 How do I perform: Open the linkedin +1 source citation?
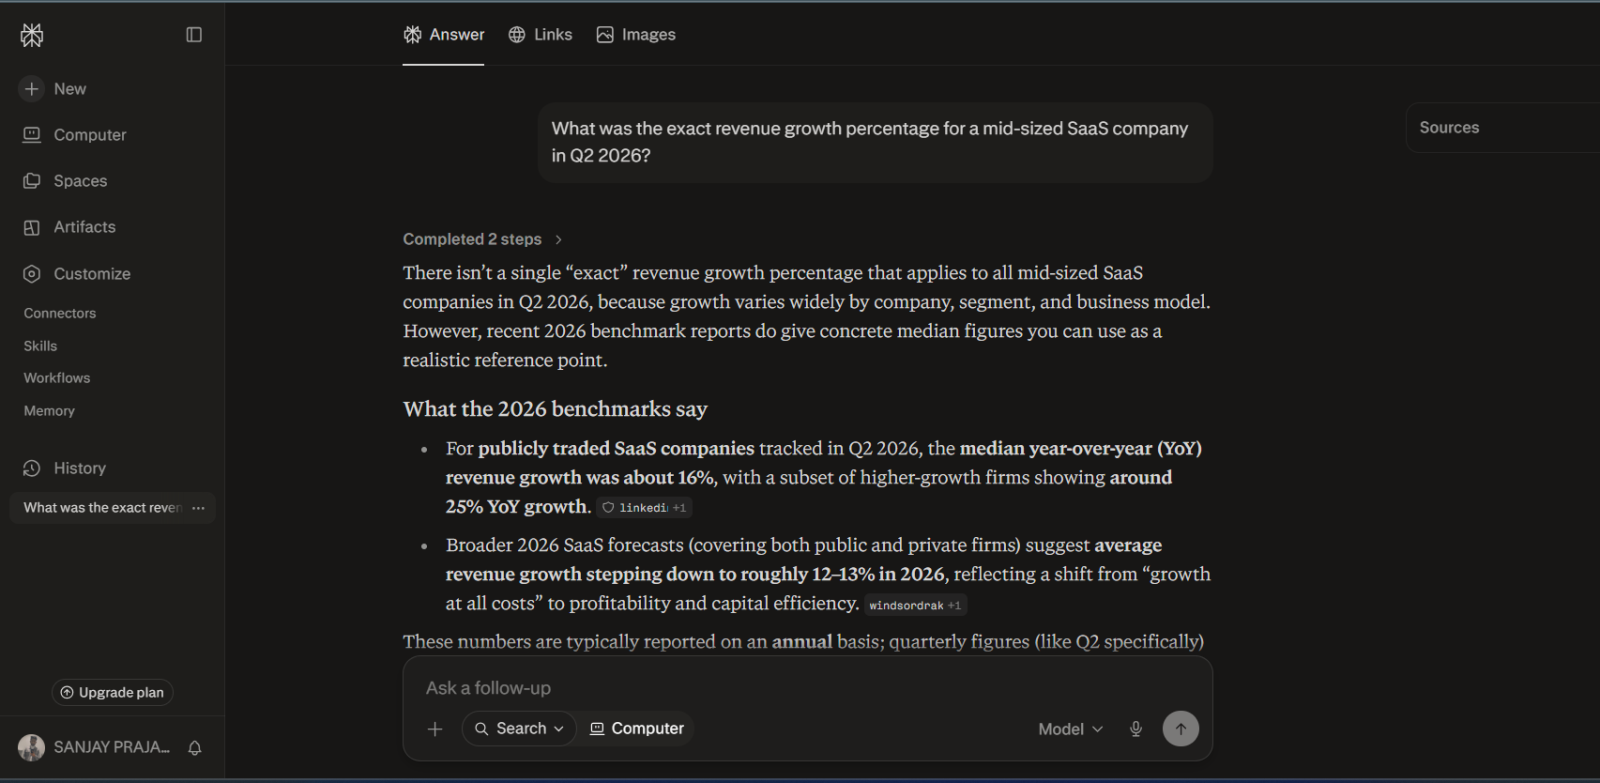click(644, 508)
